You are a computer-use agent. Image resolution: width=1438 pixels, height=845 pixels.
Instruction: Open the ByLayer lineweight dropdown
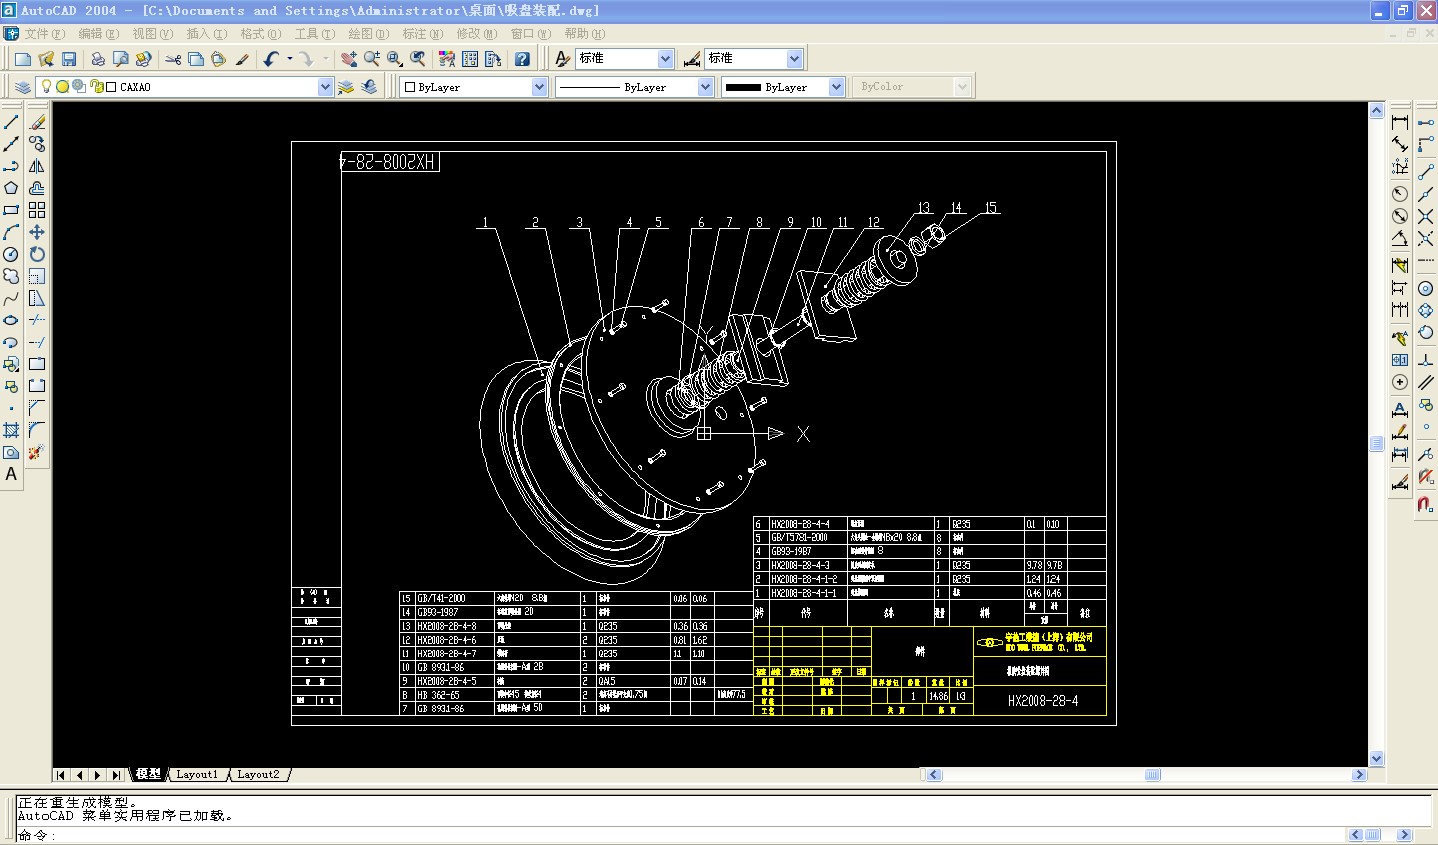[836, 87]
